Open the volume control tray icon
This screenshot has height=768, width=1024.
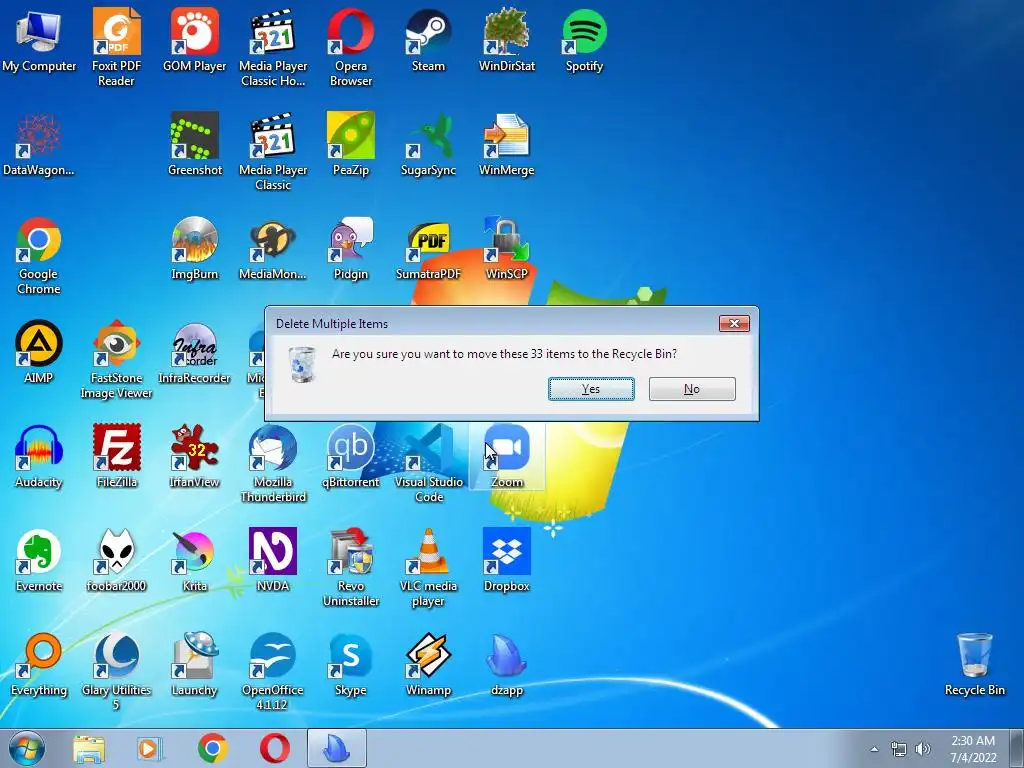click(x=923, y=749)
